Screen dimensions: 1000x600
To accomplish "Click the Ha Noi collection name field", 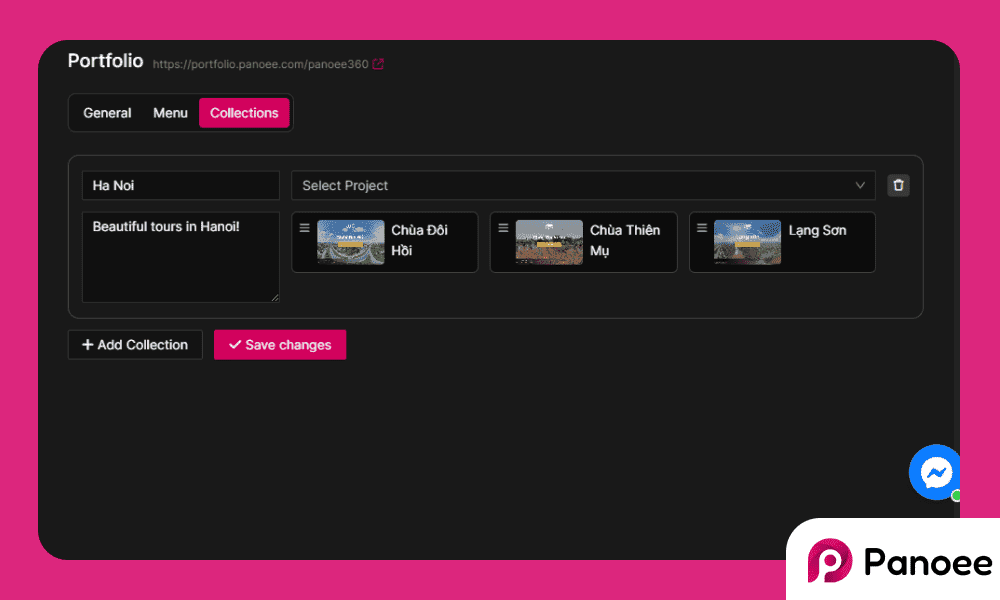I will click(180, 186).
